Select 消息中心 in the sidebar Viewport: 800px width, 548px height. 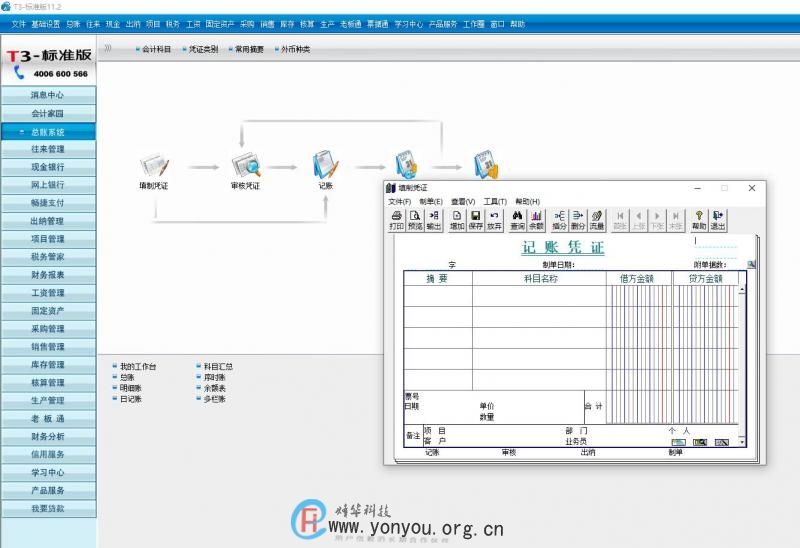[x=48, y=95]
